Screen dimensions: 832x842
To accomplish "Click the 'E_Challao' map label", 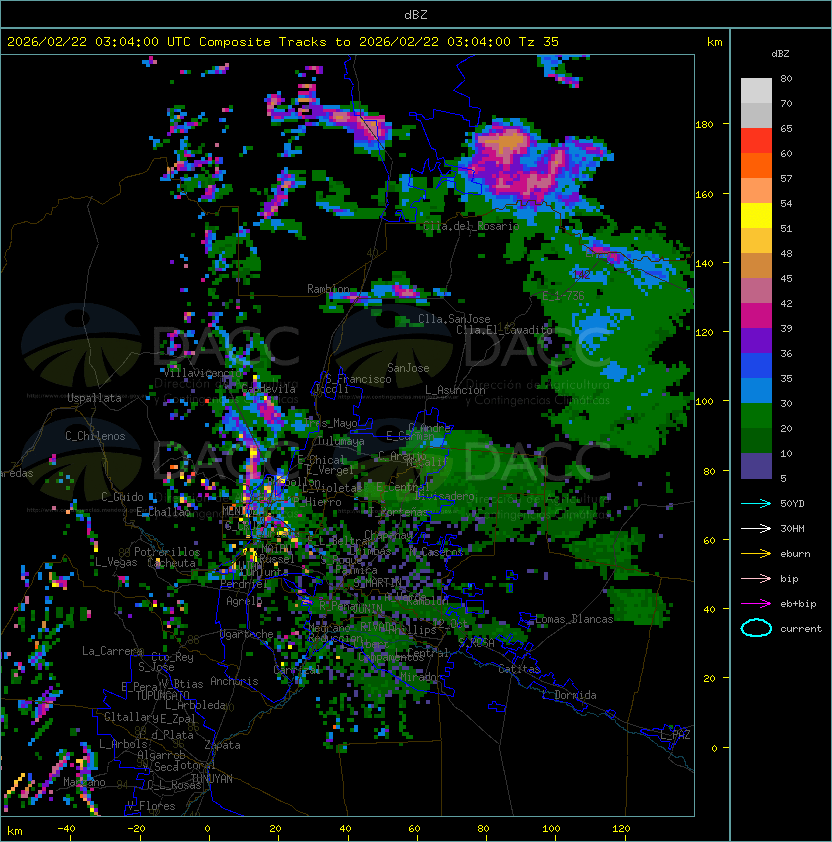I will [x=163, y=512].
